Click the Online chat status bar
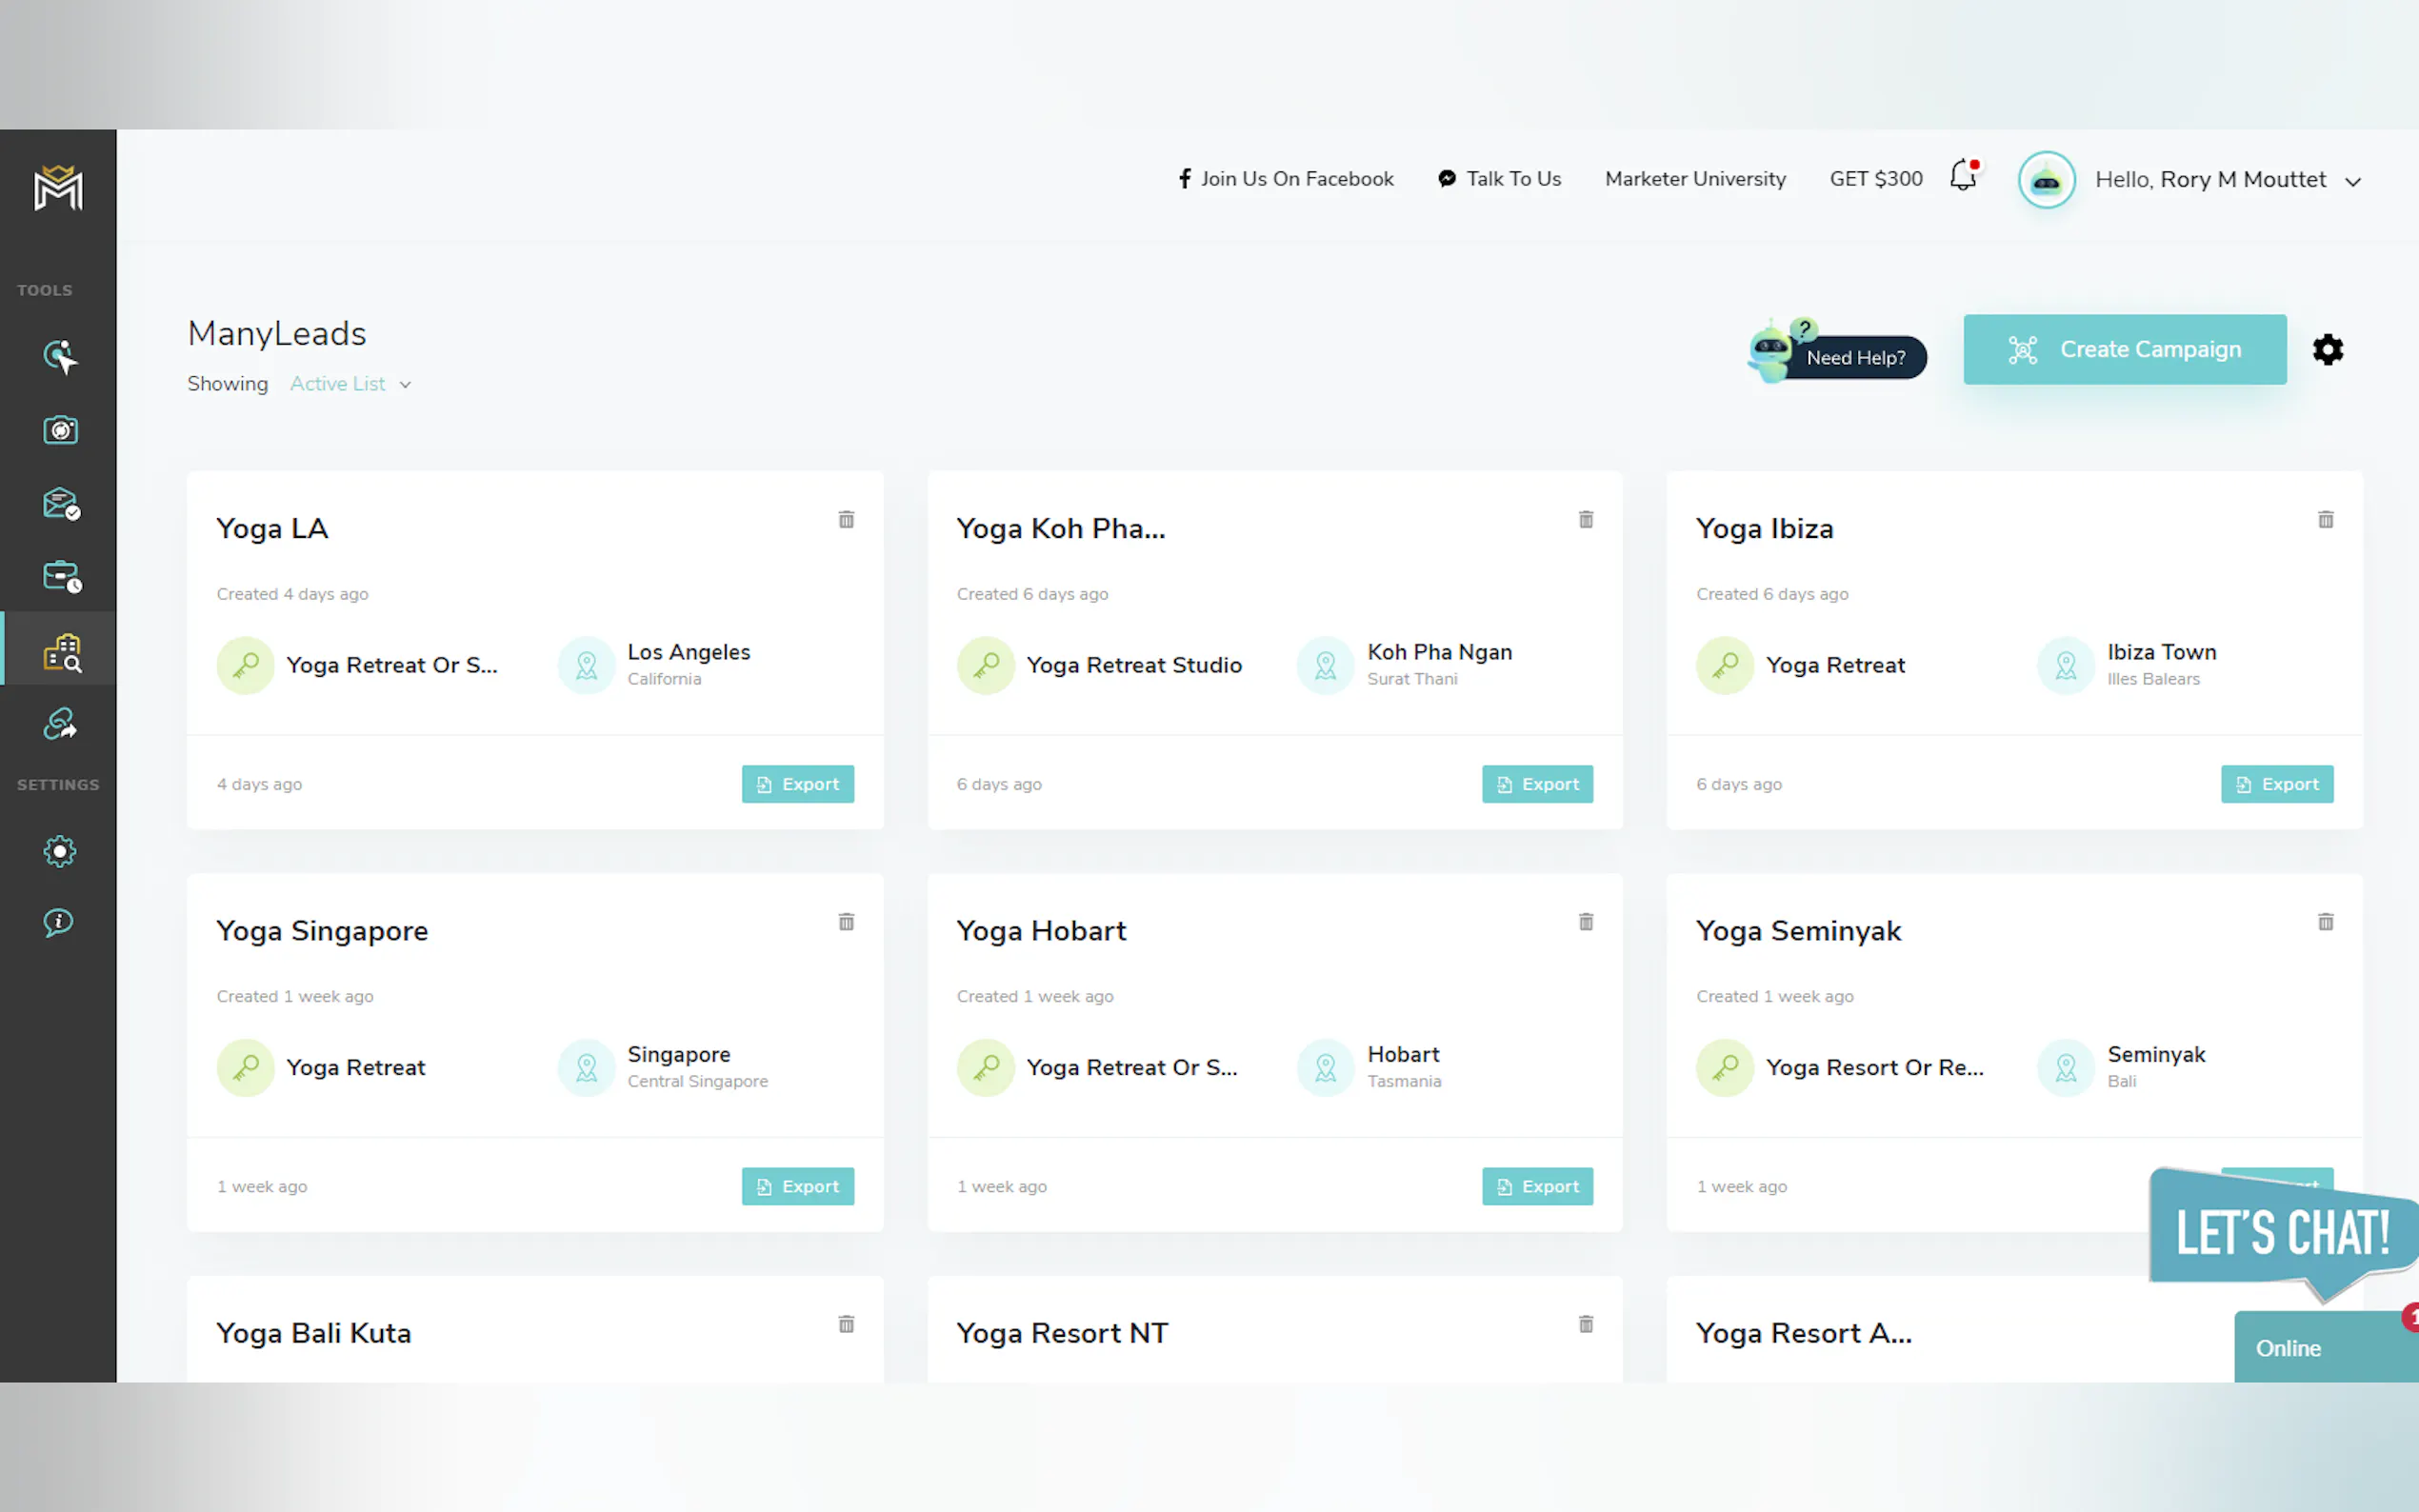This screenshot has height=1512, width=2419. coord(2326,1347)
